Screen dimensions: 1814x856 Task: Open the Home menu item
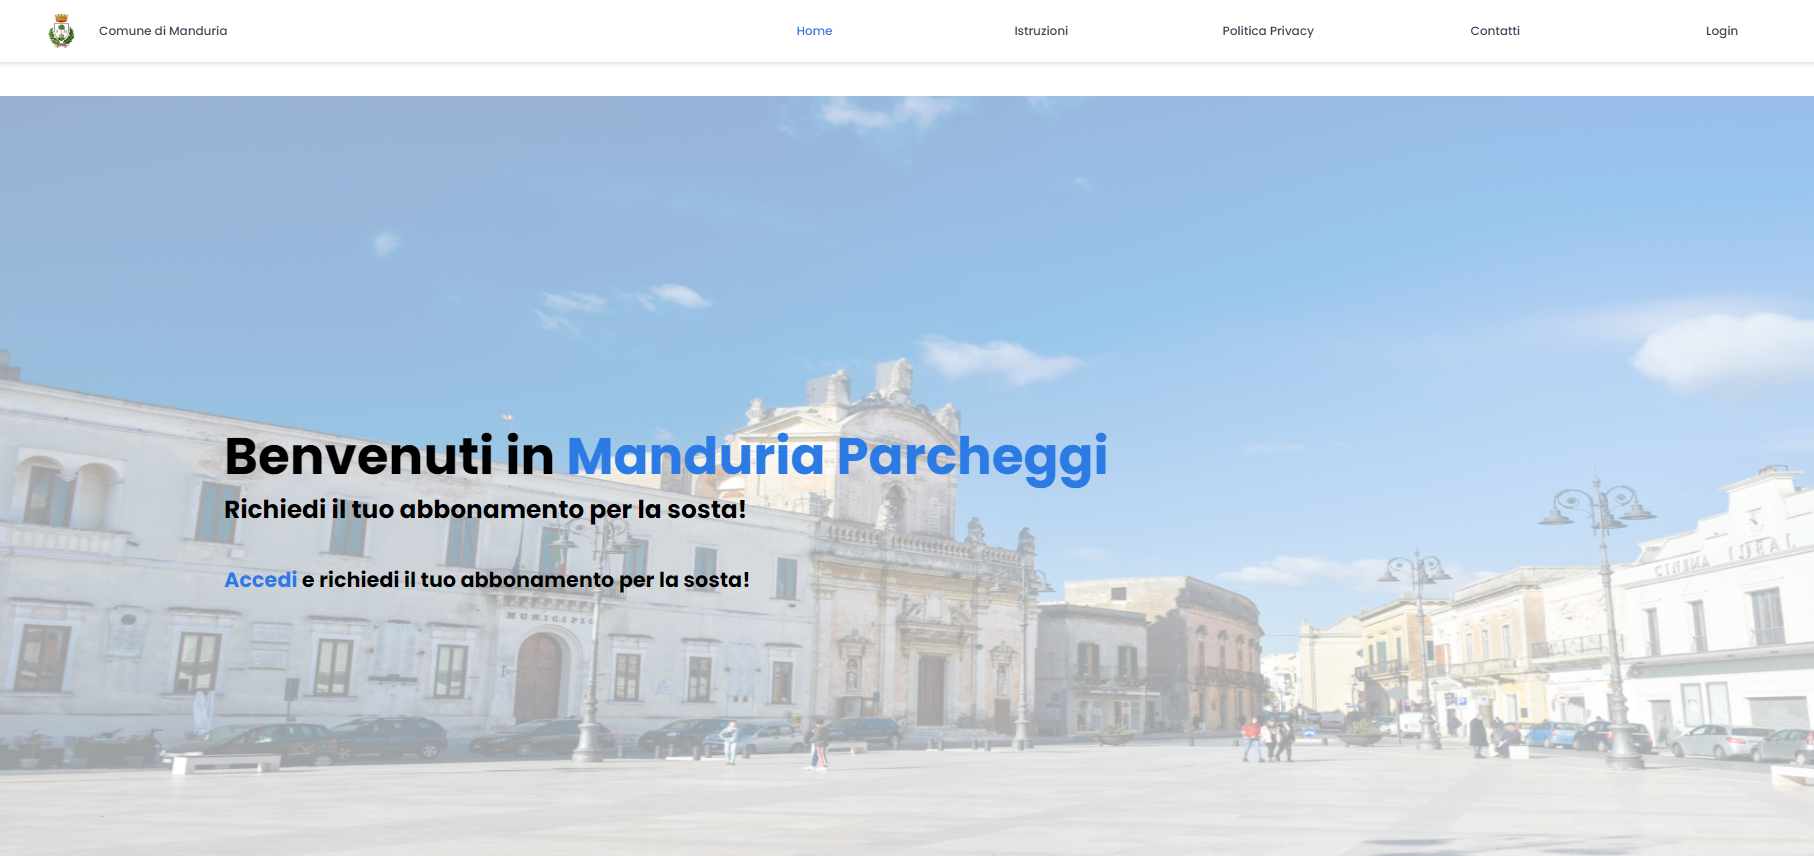(814, 31)
